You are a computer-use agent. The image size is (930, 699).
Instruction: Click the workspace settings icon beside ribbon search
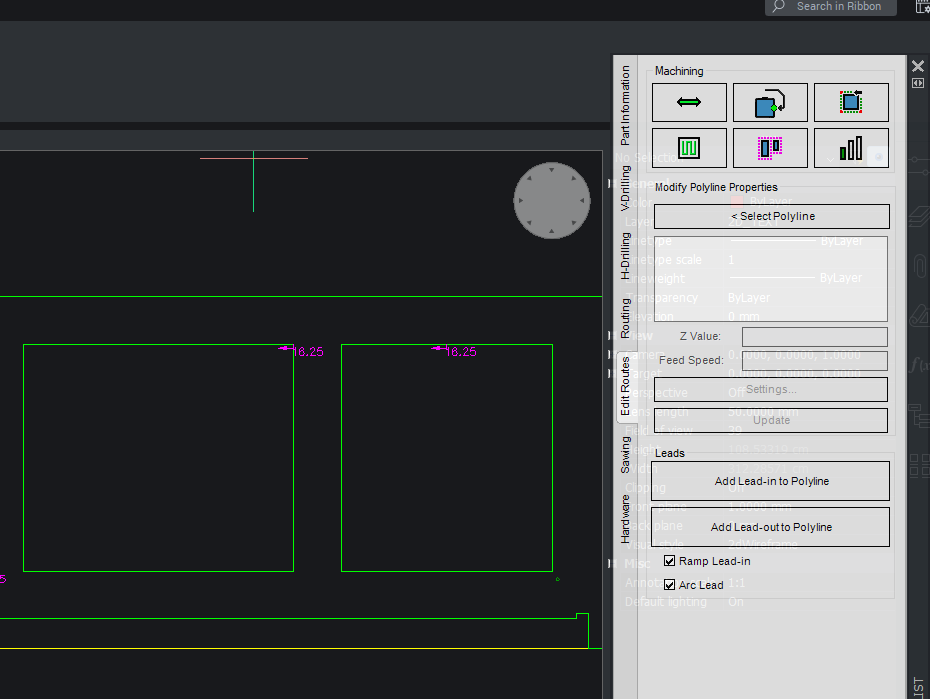tap(921, 7)
